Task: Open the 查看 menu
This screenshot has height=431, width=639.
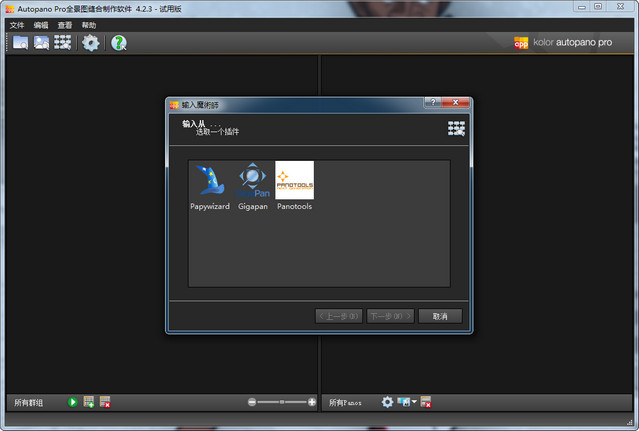Action: tap(65, 25)
